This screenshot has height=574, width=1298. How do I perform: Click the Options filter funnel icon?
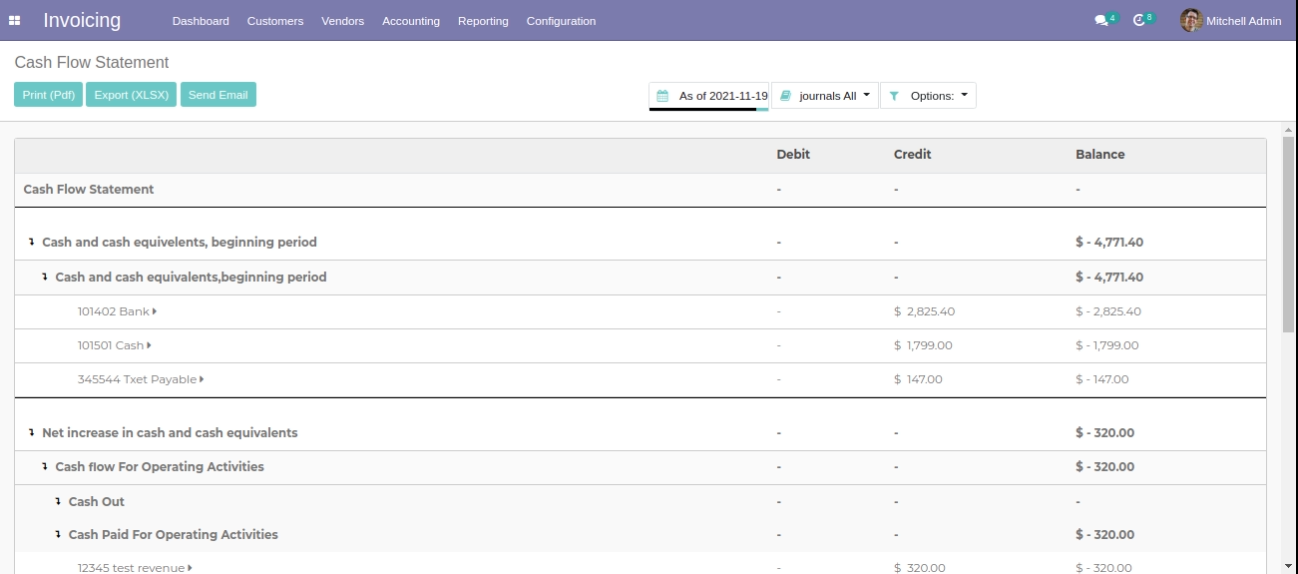pyautogui.click(x=894, y=96)
